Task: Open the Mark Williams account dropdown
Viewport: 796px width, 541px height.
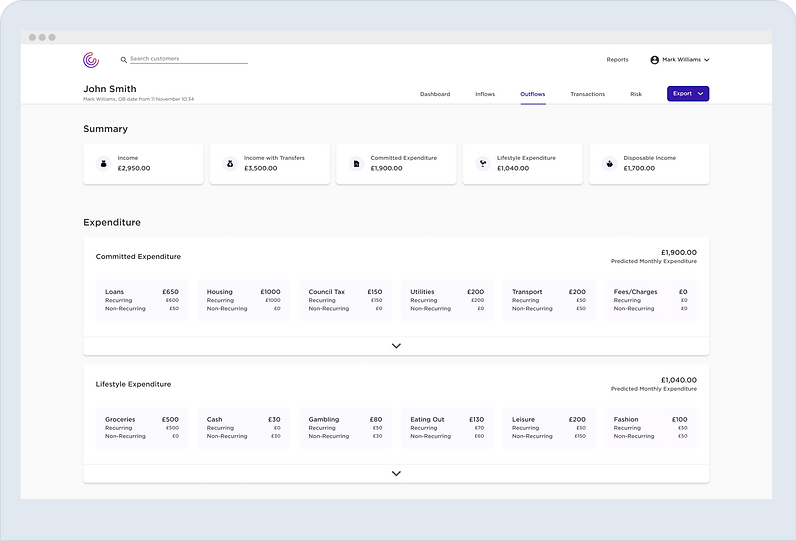Action: pyautogui.click(x=680, y=60)
